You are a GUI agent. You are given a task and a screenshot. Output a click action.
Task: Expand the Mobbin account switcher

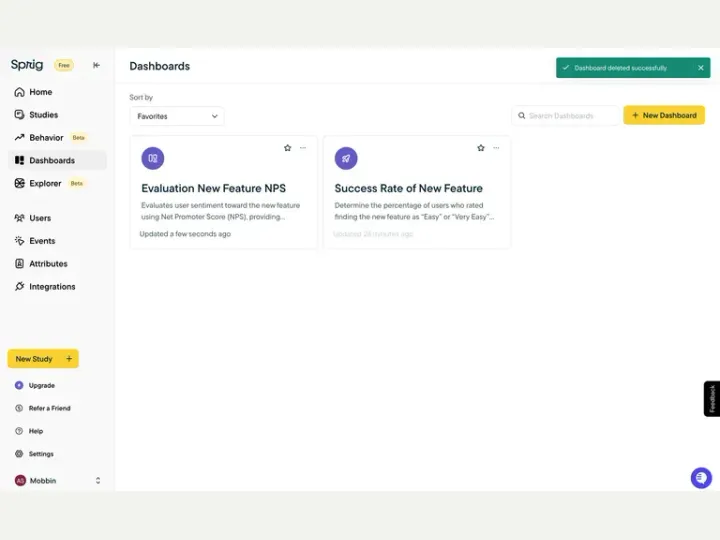coord(98,480)
